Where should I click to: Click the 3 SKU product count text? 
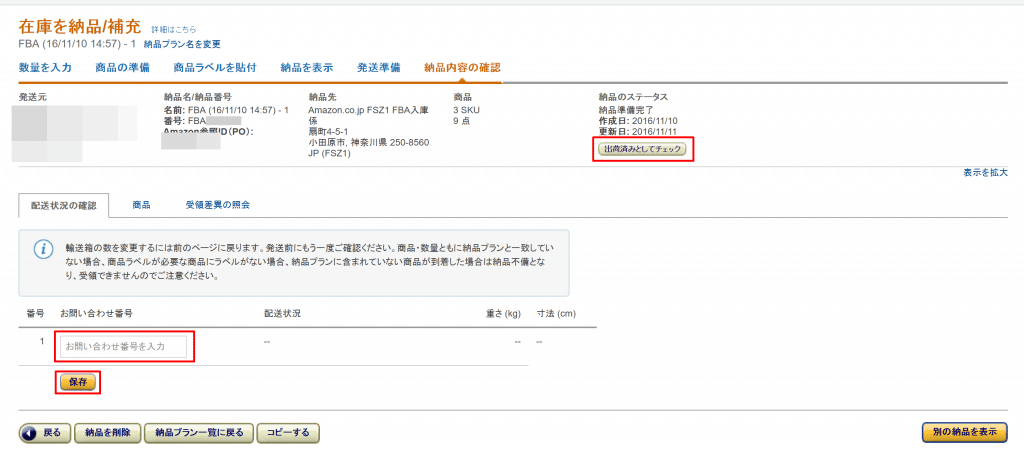466,110
